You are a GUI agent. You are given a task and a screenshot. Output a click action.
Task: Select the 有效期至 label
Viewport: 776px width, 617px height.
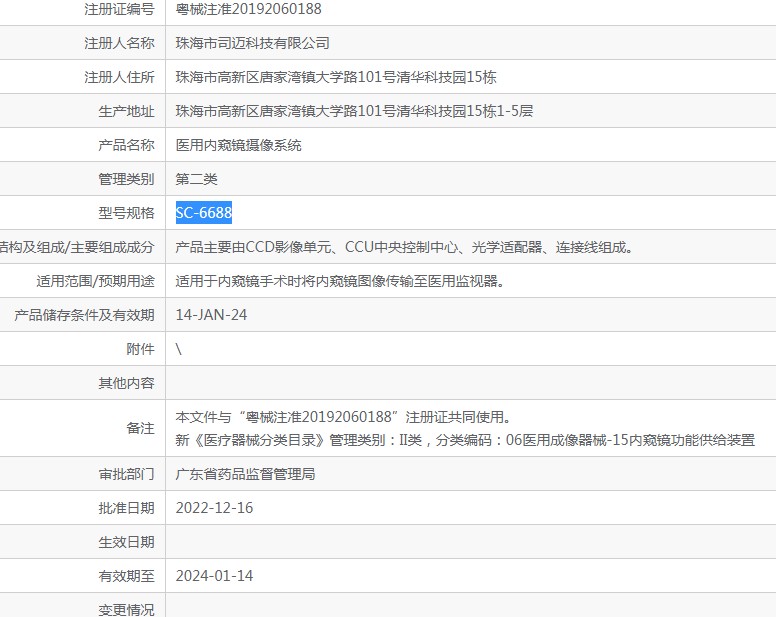126,576
